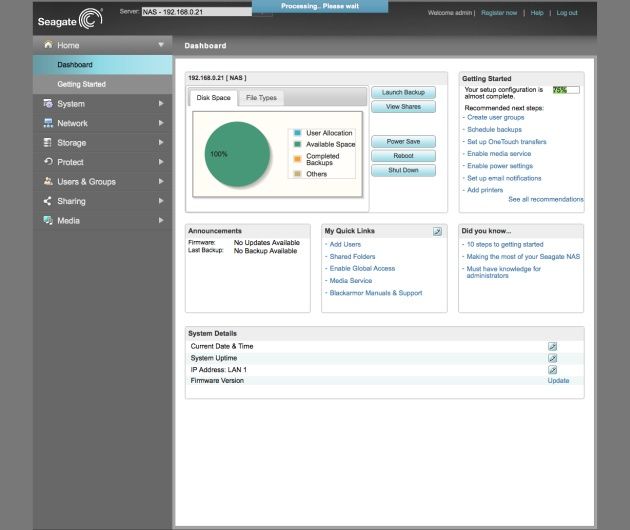Open the Help link
The width and height of the screenshot is (630, 530).
point(537,13)
